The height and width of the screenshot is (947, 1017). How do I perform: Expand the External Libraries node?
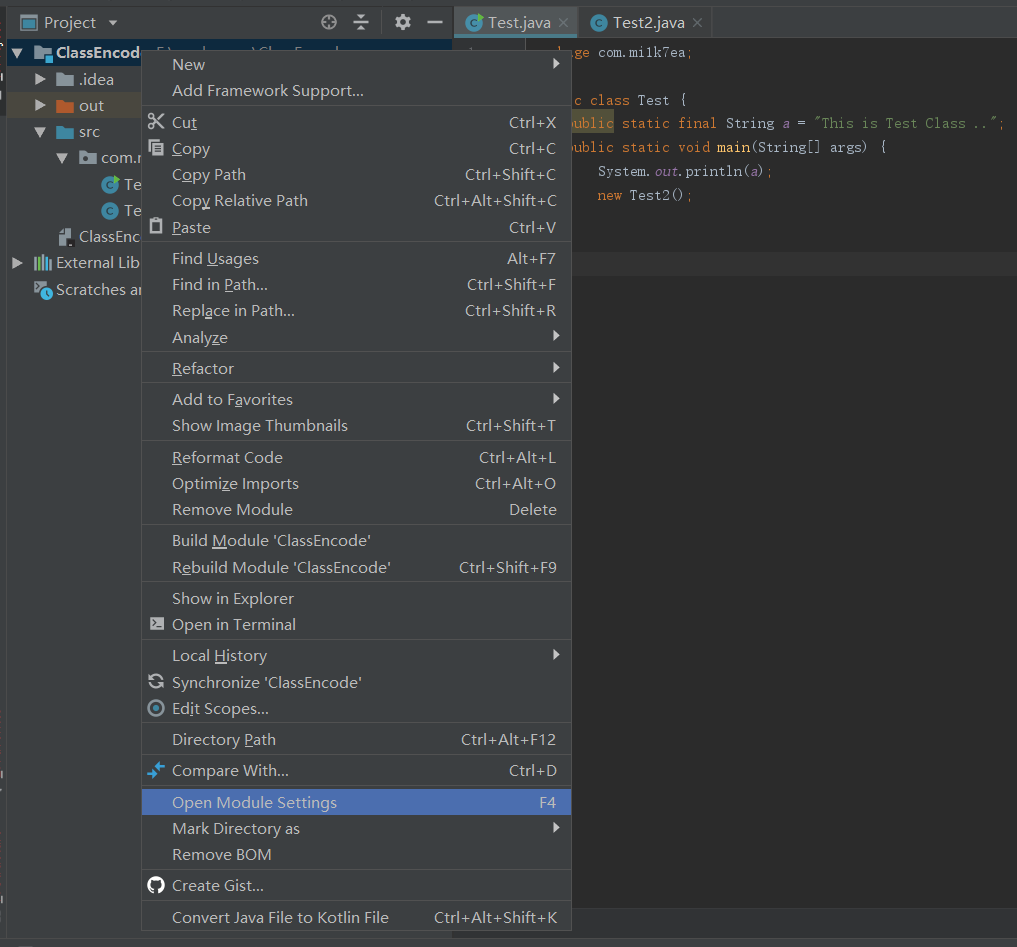17,263
